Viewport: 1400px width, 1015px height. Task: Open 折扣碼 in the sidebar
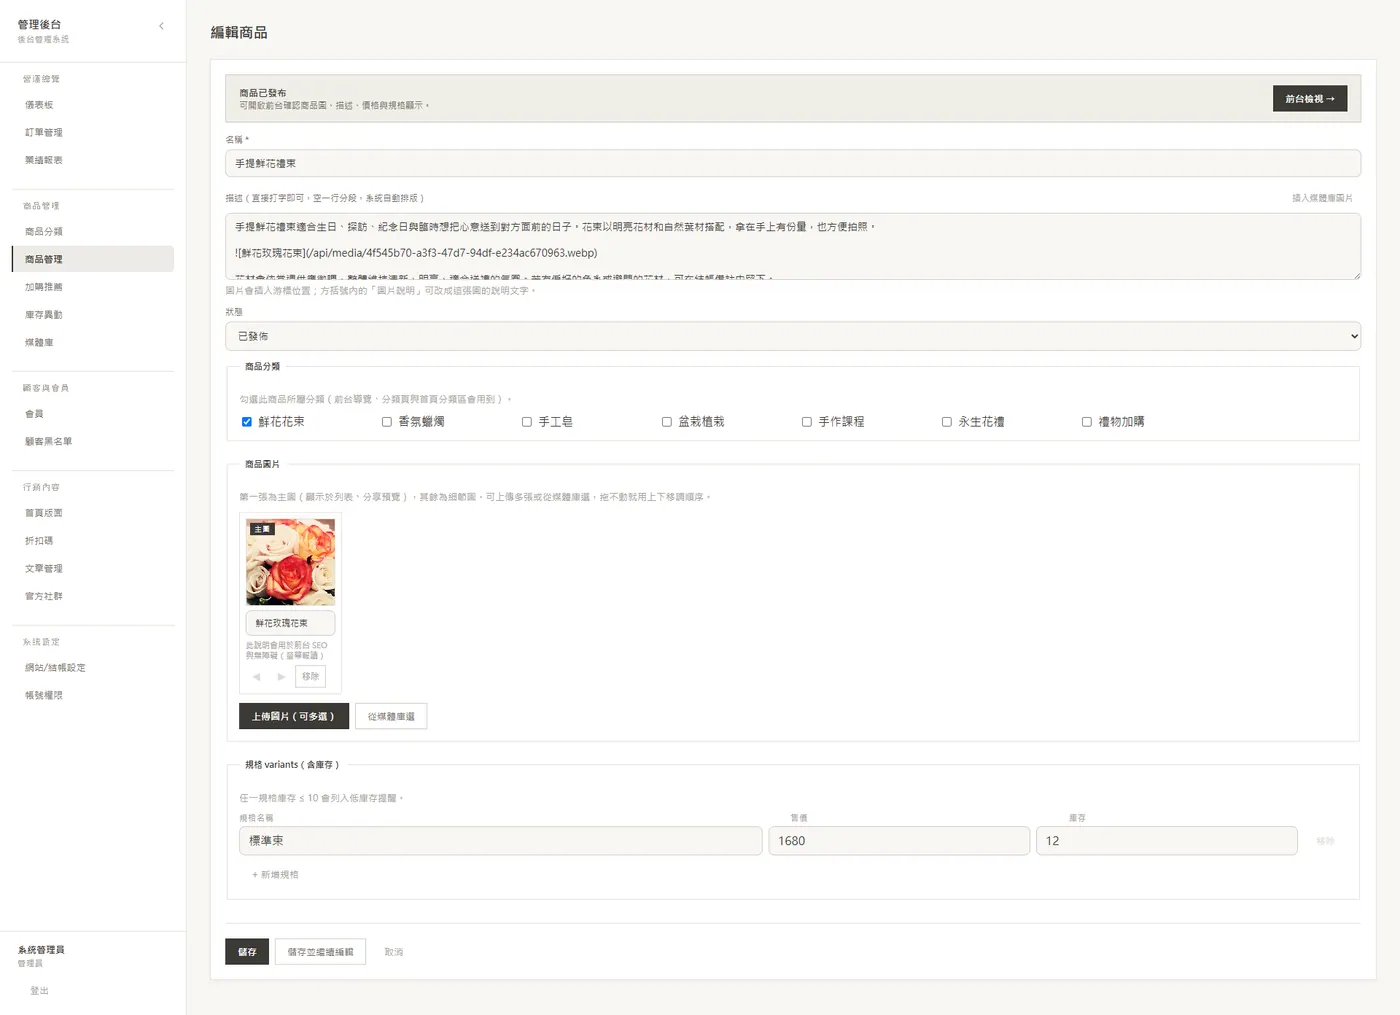point(93,541)
